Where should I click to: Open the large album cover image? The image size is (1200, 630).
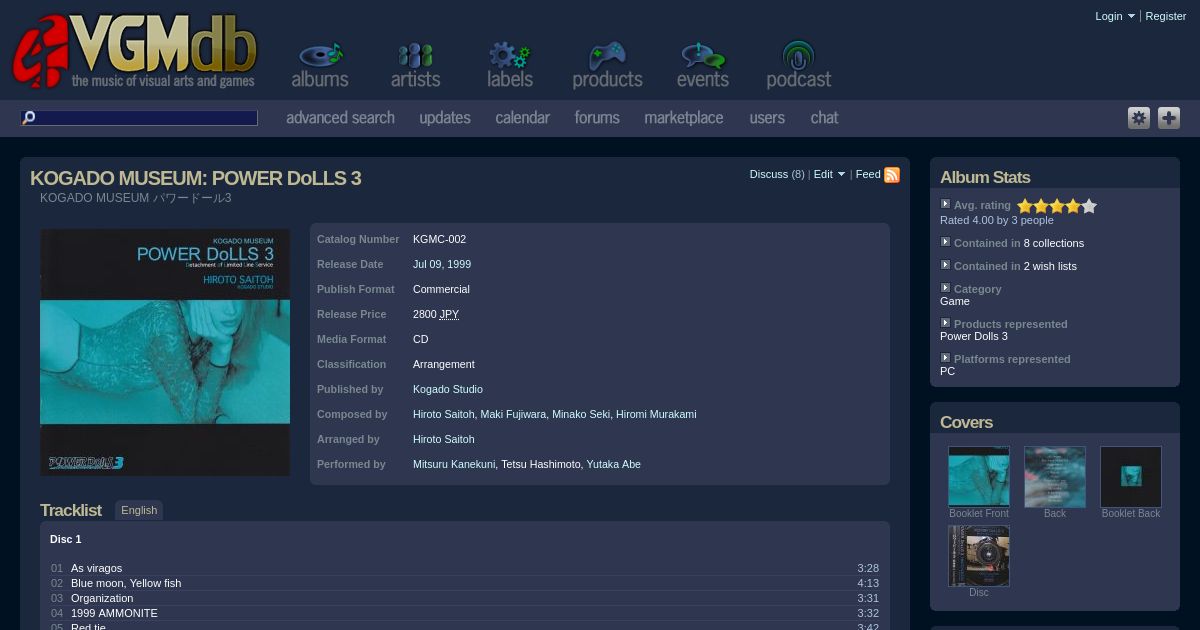pyautogui.click(x=165, y=352)
